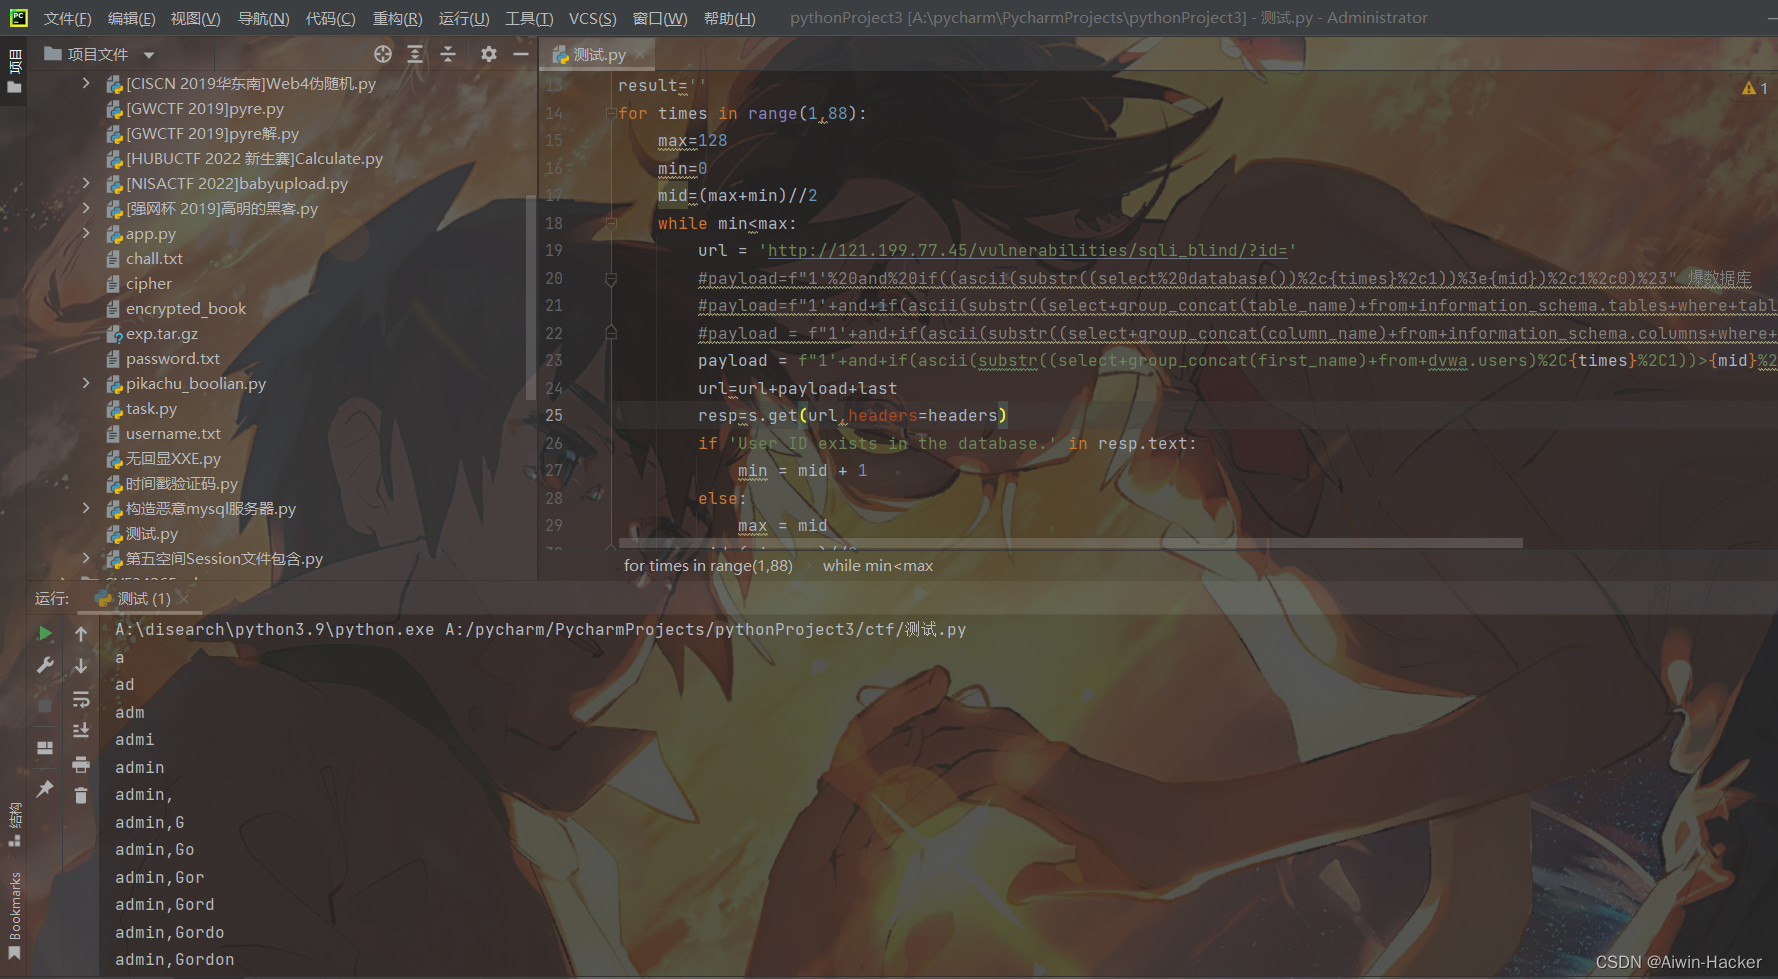The height and width of the screenshot is (979, 1778).
Task: Select 时间戳验证码.py file
Action: 172,483
